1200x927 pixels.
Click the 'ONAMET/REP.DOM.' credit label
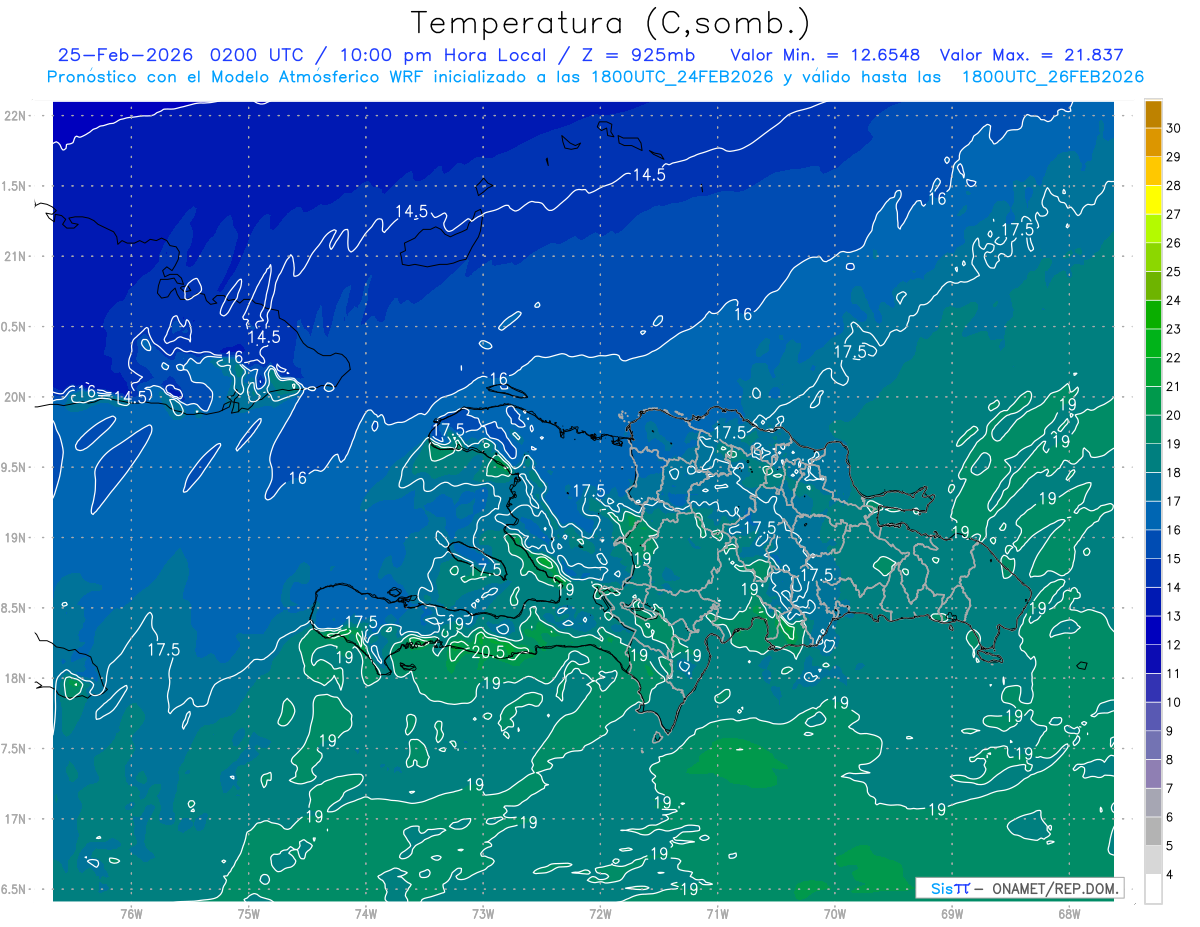click(1056, 888)
